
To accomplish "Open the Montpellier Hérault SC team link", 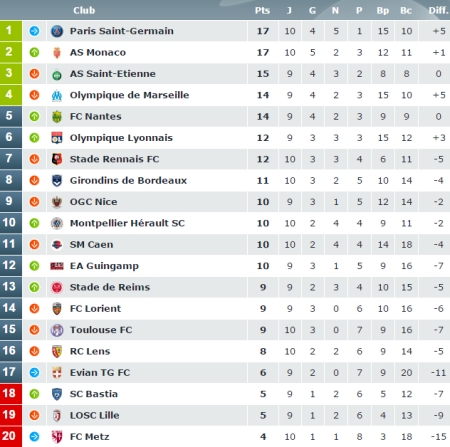I will [x=127, y=223].
